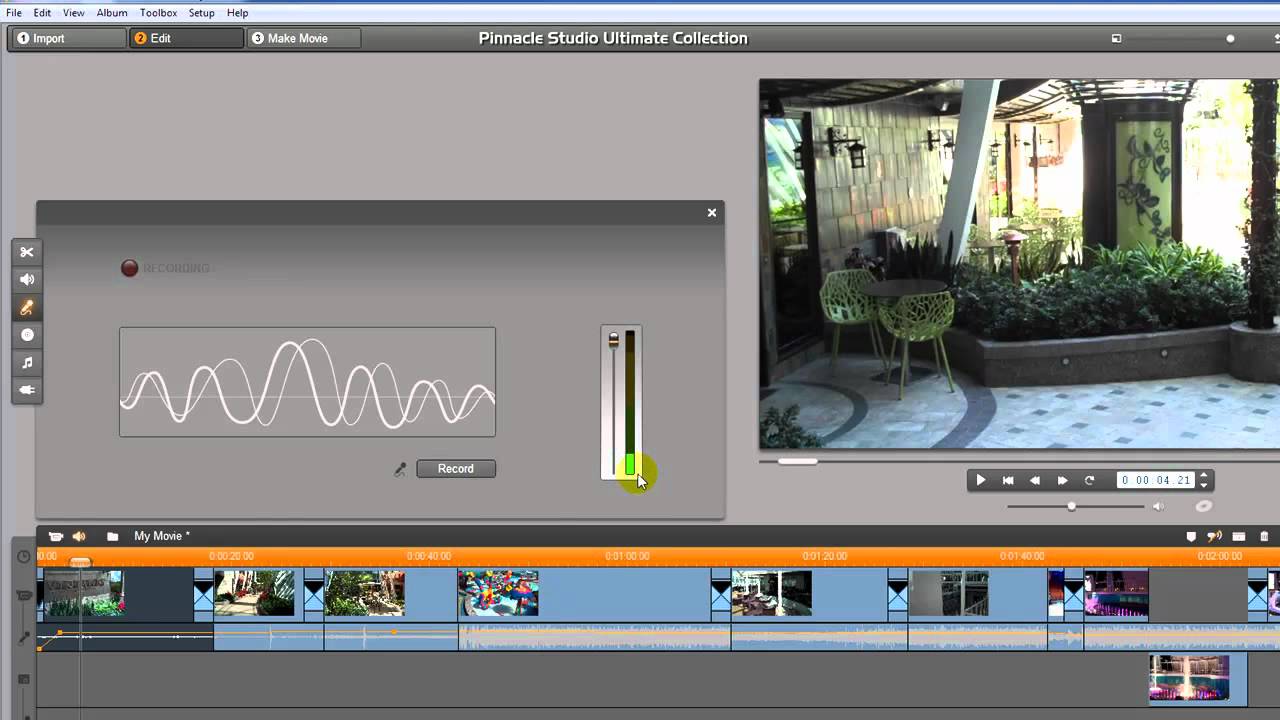Image resolution: width=1280 pixels, height=720 pixels.
Task: Select the video track camcorder icon
Action: 24,596
